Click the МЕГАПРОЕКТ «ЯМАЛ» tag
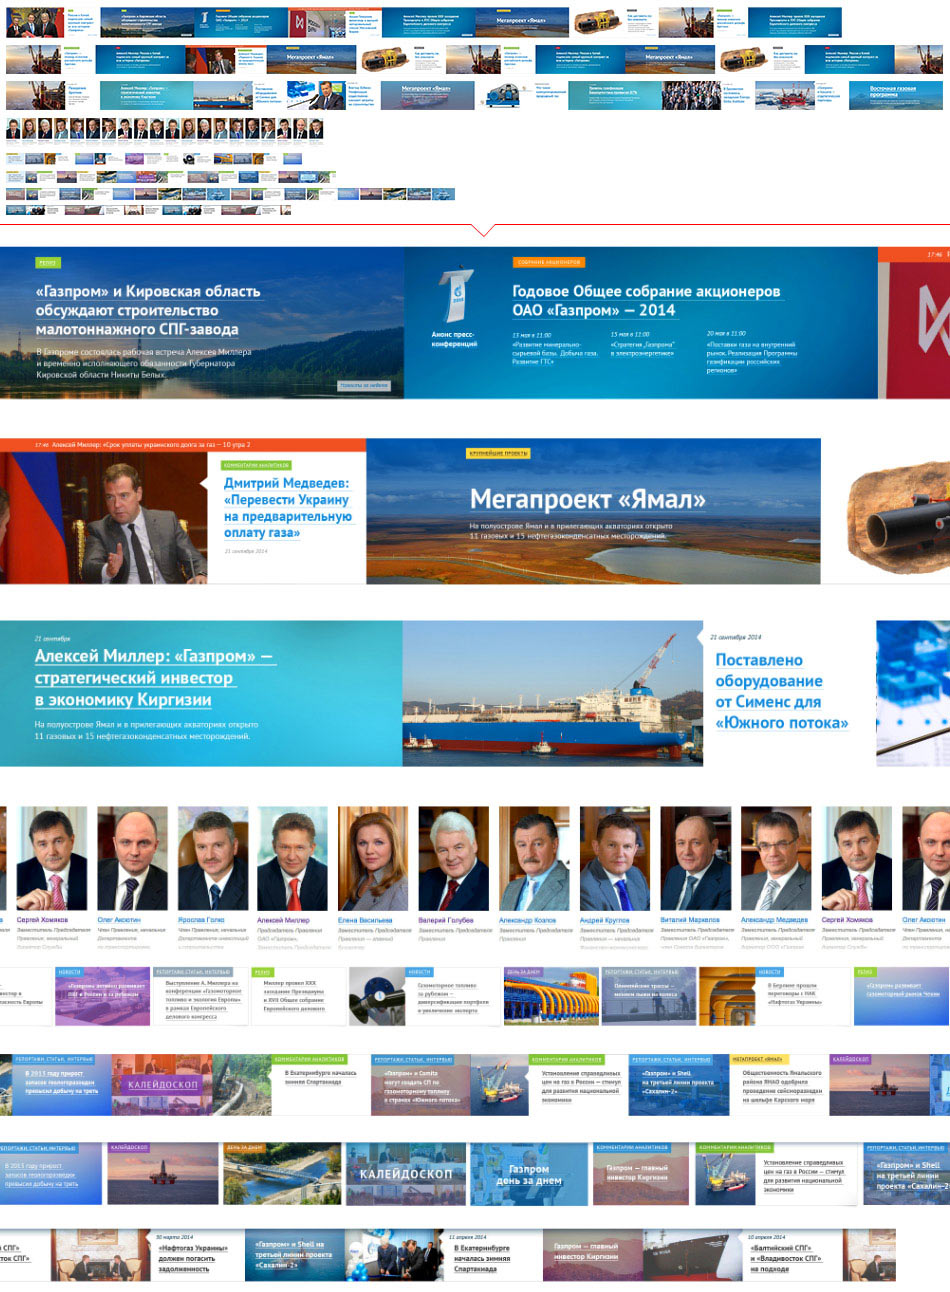Image resolution: width=950 pixels, height=1292 pixels. [756, 1060]
